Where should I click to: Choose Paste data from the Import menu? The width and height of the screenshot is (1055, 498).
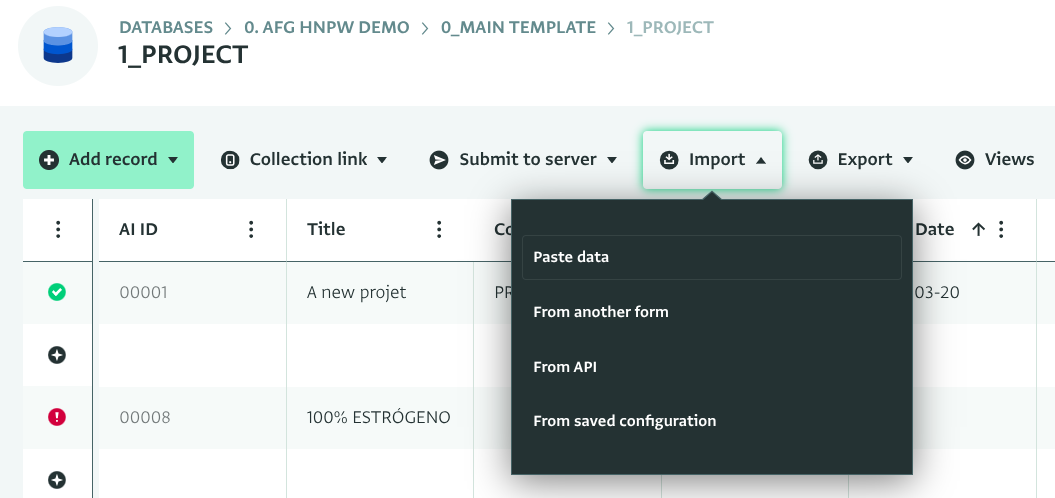(712, 257)
